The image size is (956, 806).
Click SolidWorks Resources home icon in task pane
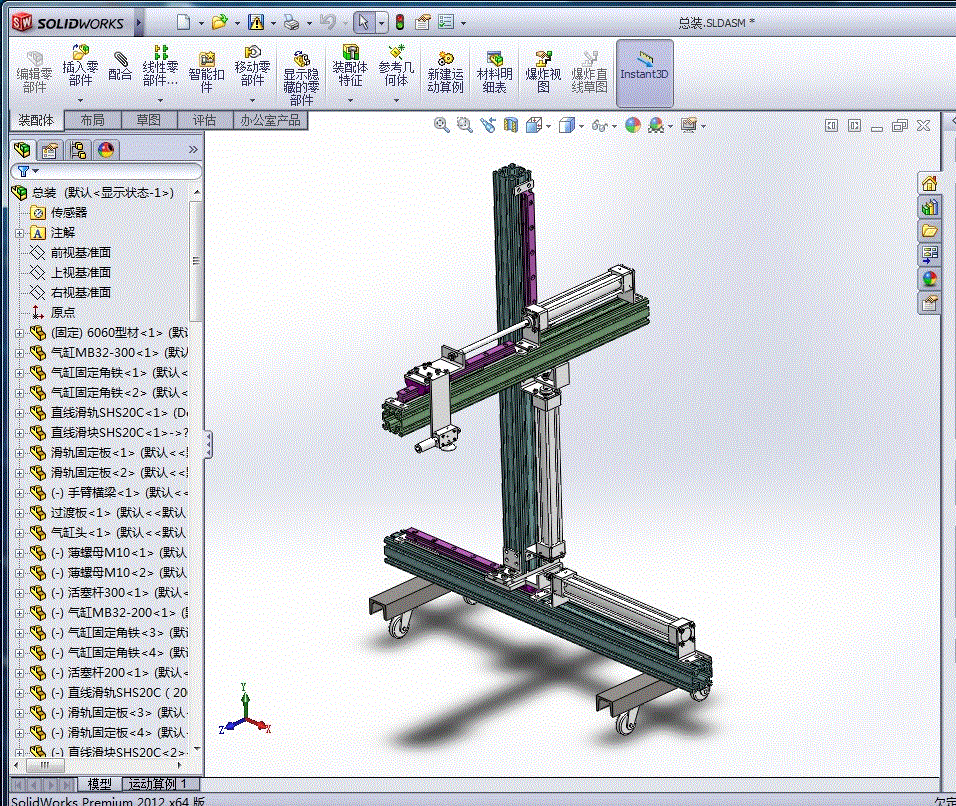coord(929,184)
